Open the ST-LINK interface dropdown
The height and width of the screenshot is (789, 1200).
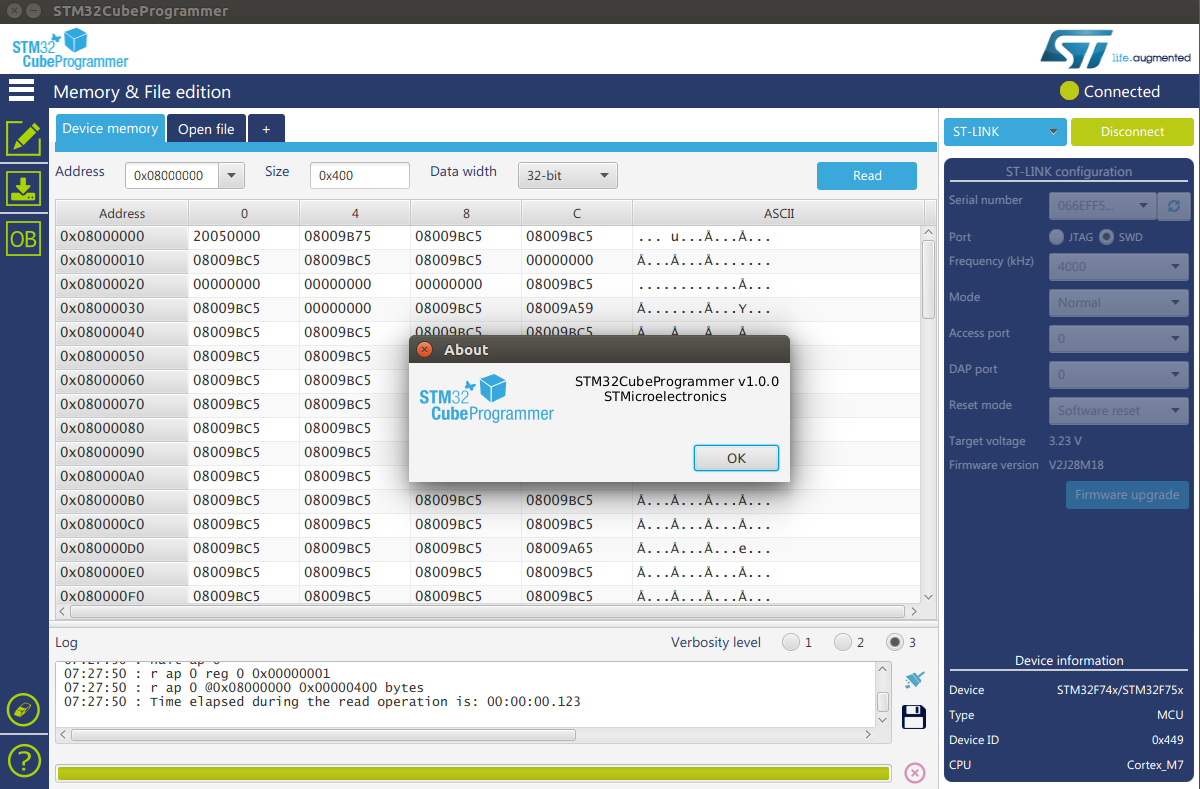tap(1005, 131)
